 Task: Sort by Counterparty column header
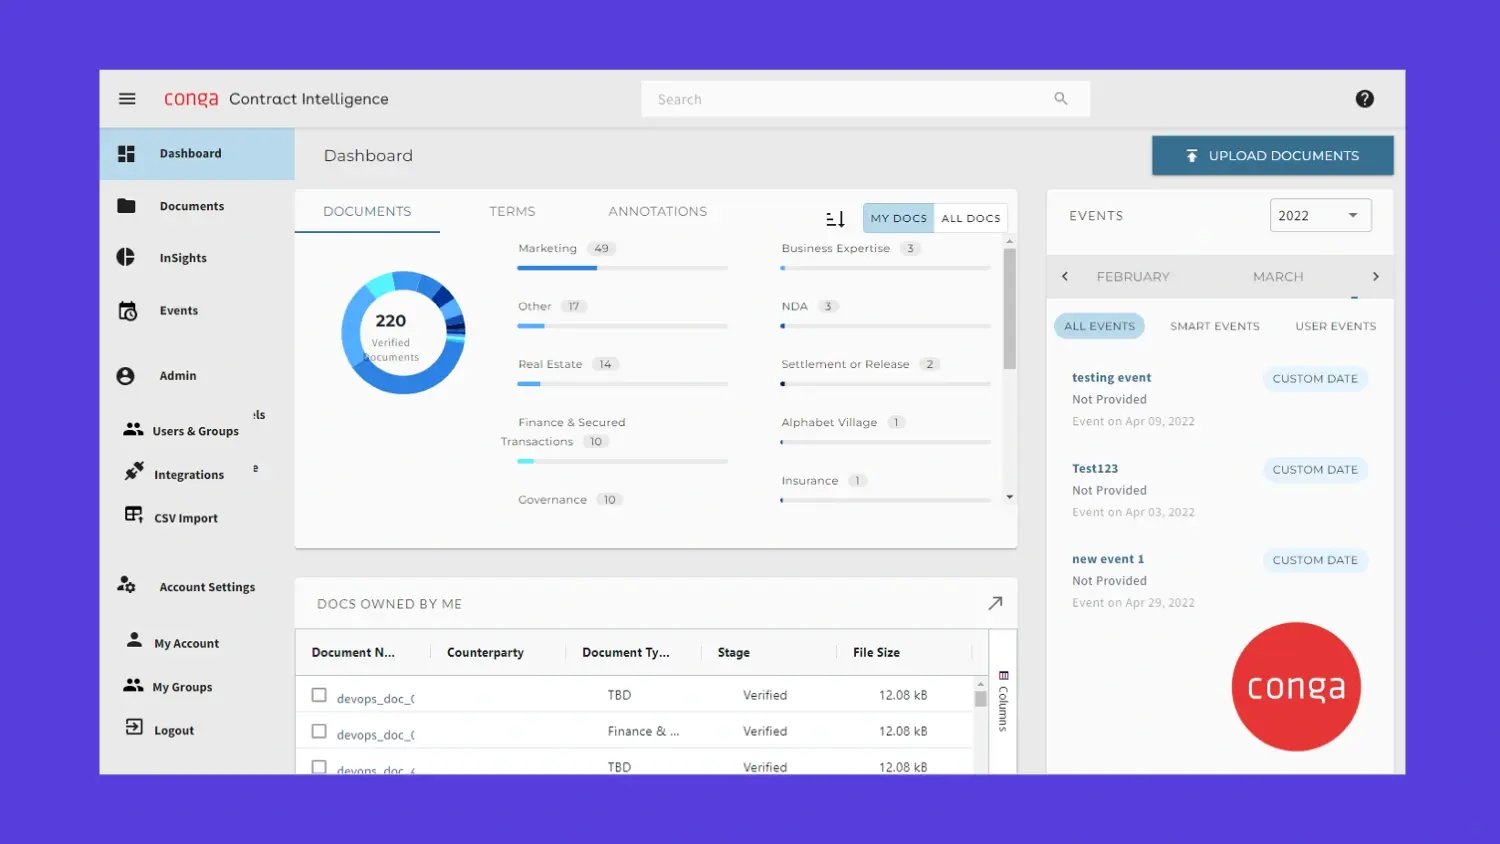pos(485,653)
